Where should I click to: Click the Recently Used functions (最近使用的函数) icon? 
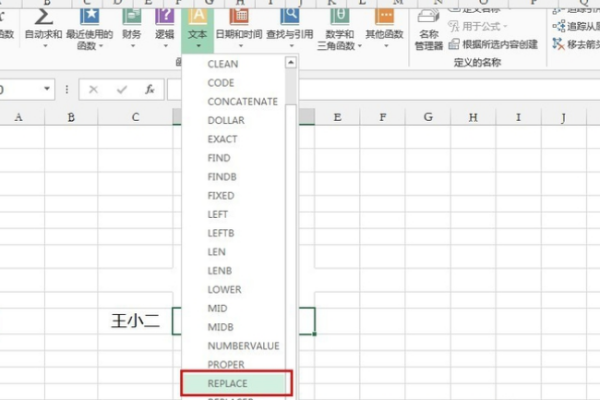88,22
